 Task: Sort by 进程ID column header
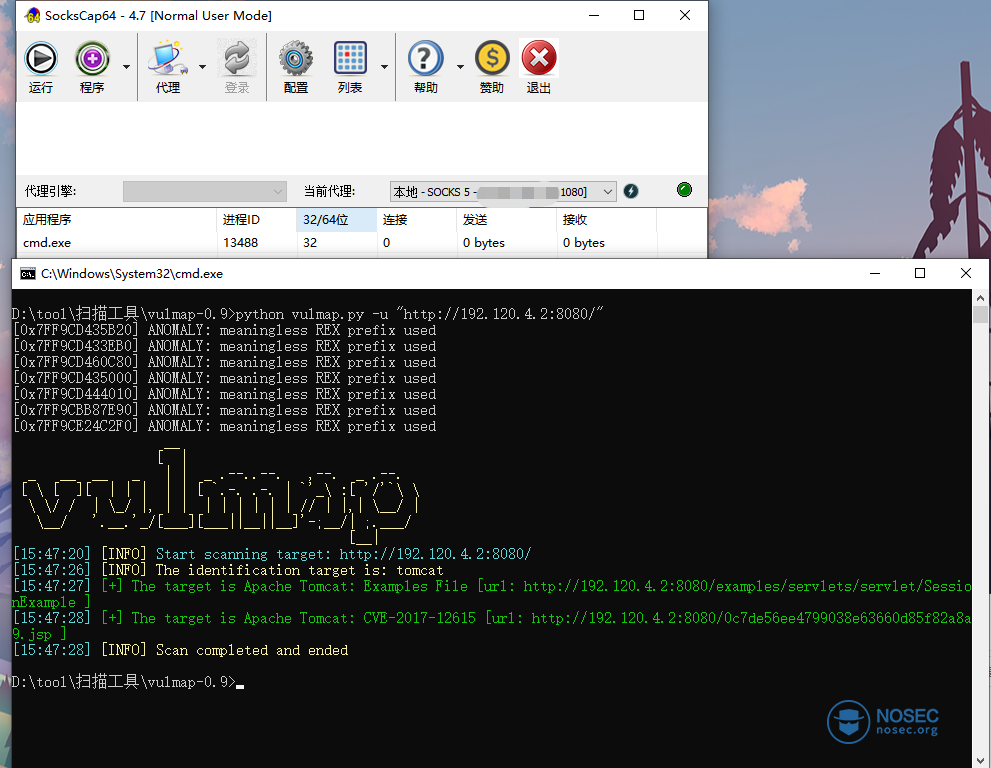tap(256, 220)
